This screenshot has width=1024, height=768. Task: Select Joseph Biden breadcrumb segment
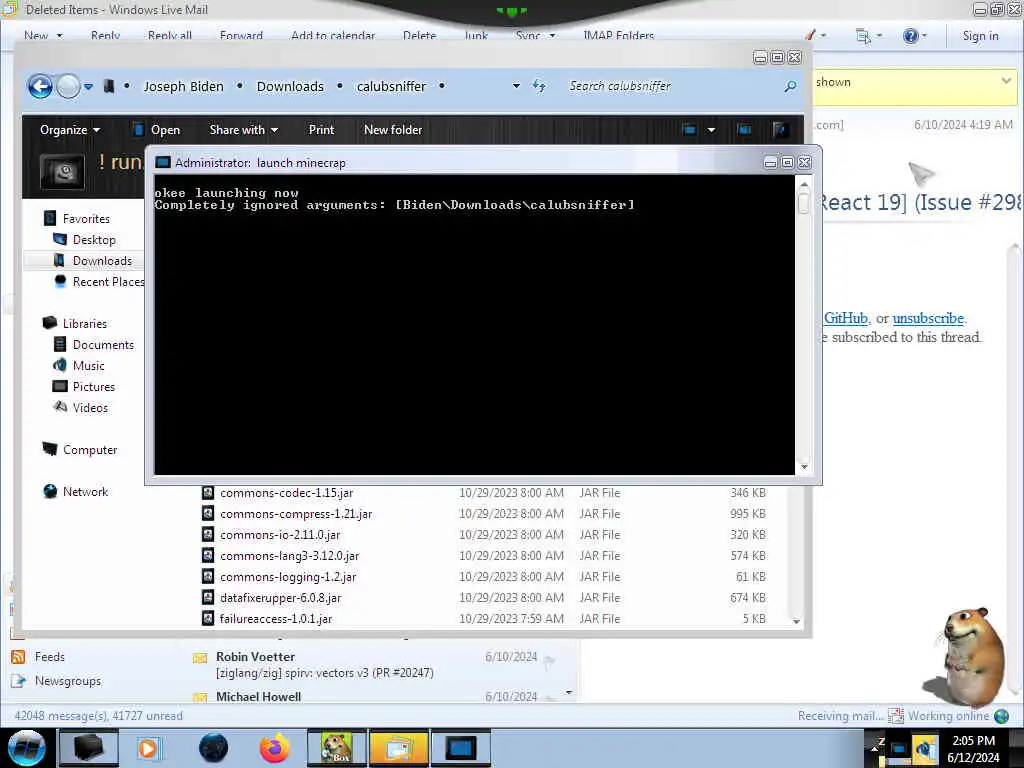pyautogui.click(x=184, y=86)
